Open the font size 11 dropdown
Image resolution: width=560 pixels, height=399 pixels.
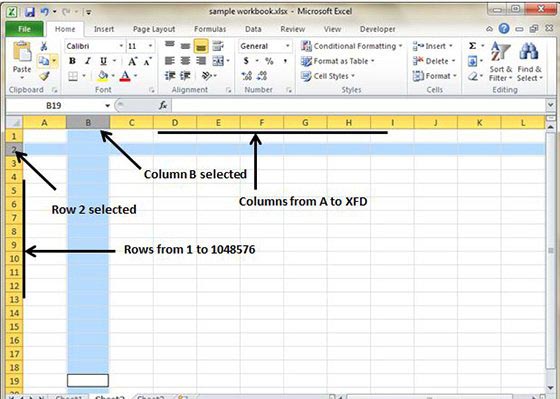pos(150,46)
